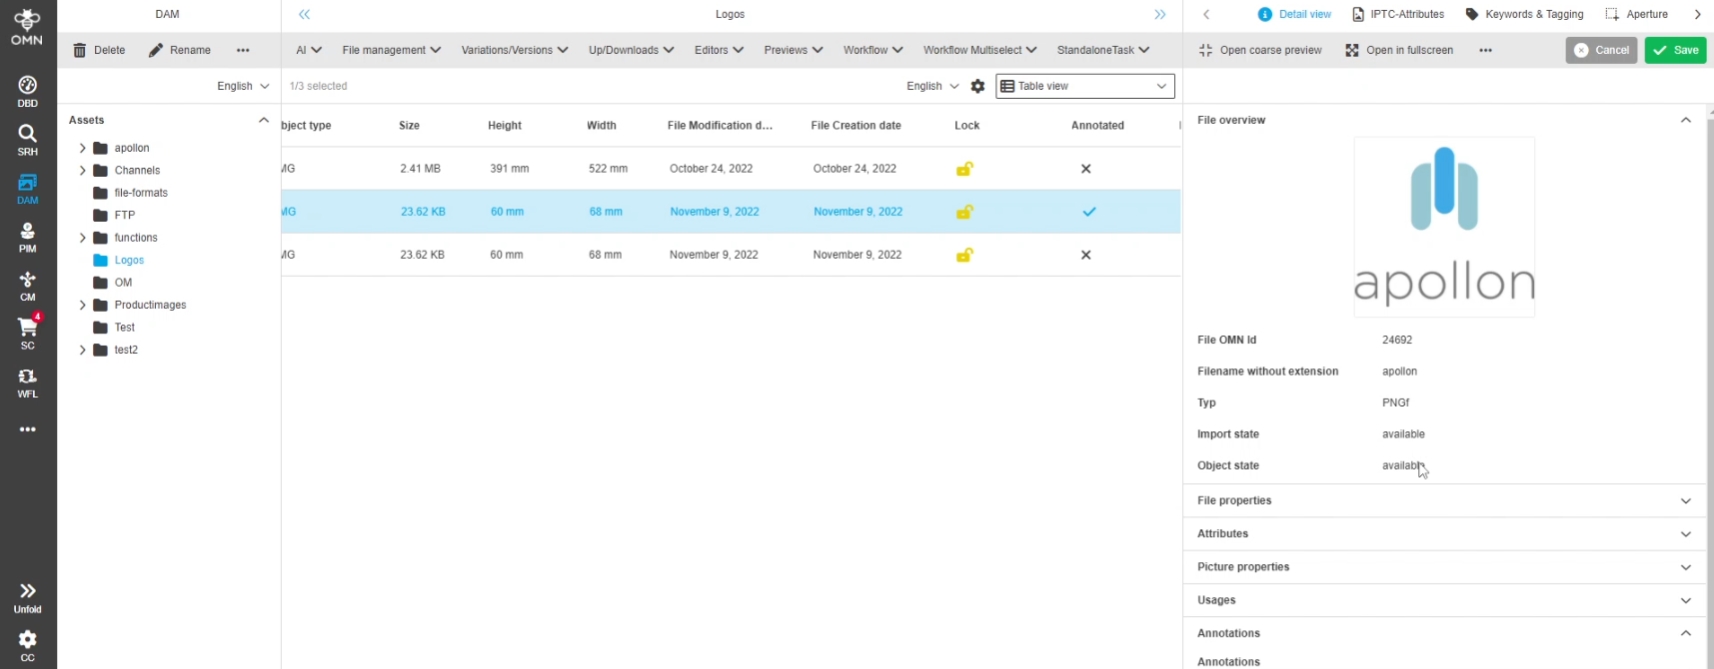The width and height of the screenshot is (1714, 669).
Task: Expand the test2 folder
Action: point(82,350)
